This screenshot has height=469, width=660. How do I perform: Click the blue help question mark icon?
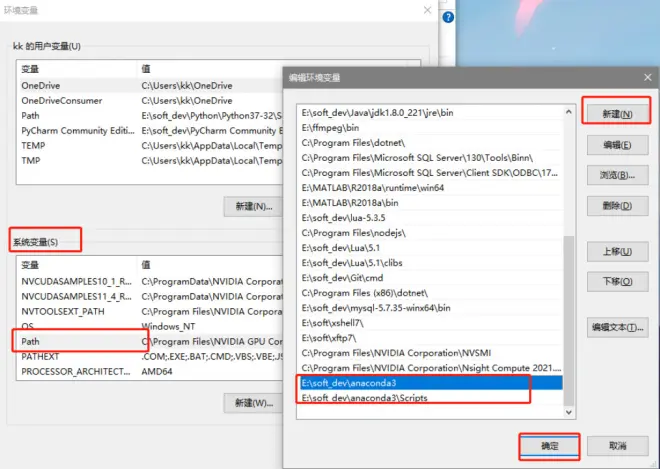coord(448,17)
